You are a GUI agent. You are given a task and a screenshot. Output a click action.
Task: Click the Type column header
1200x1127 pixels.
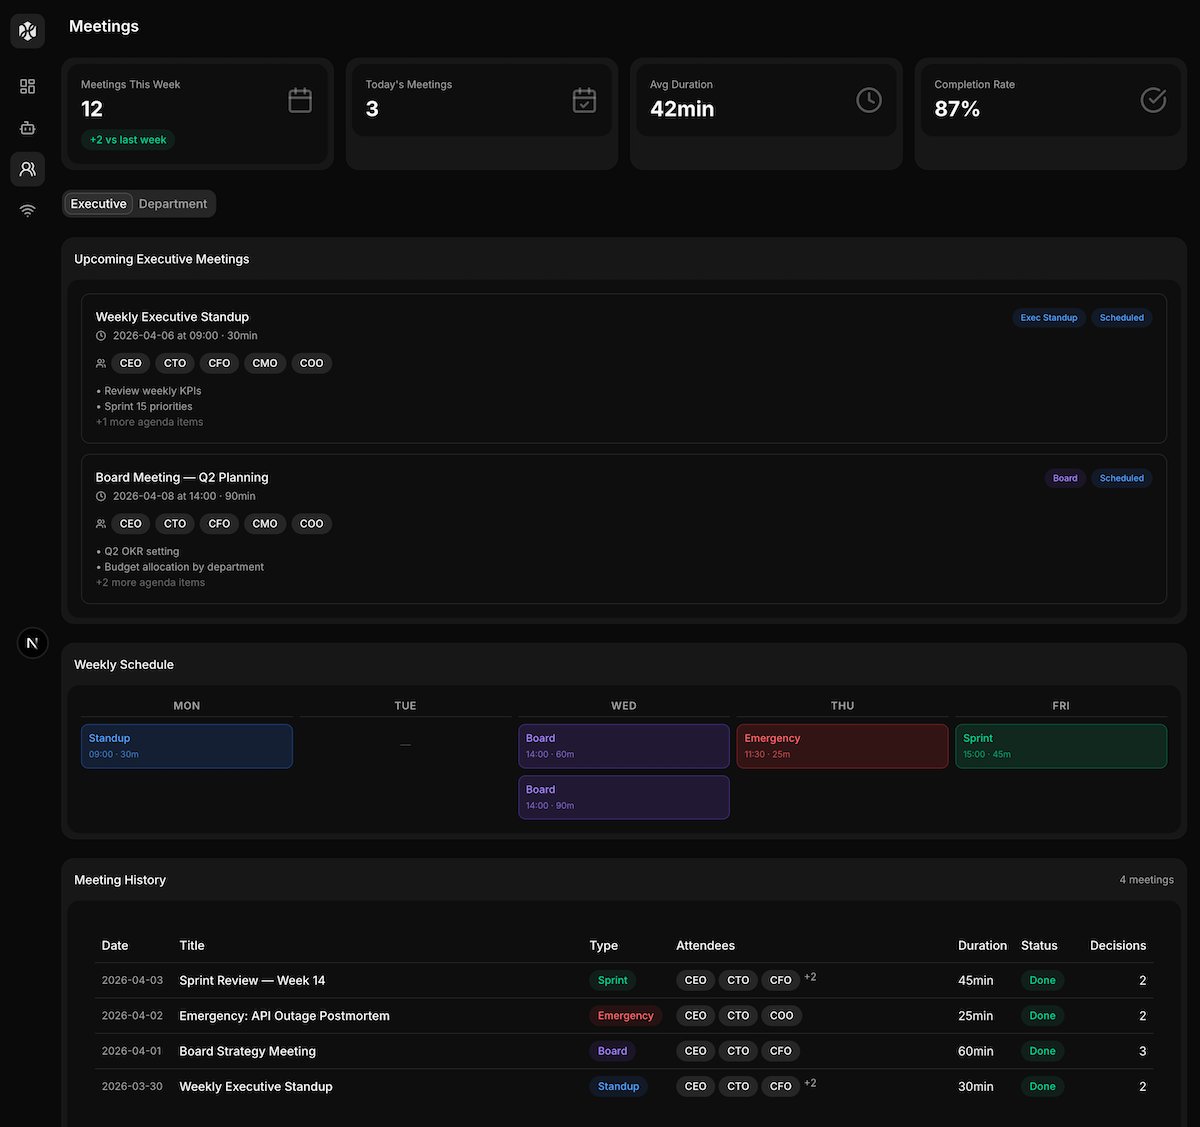[x=604, y=945]
